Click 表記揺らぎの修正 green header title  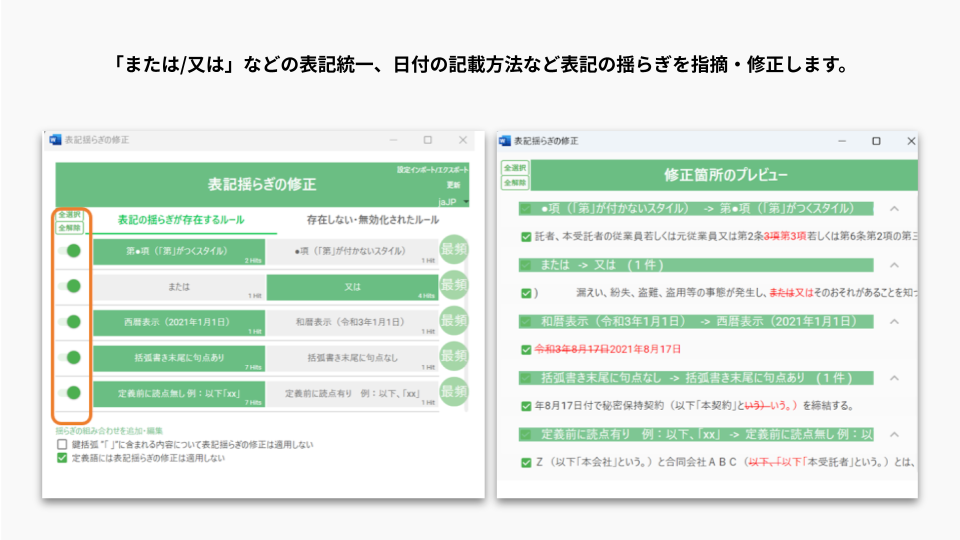point(262,184)
